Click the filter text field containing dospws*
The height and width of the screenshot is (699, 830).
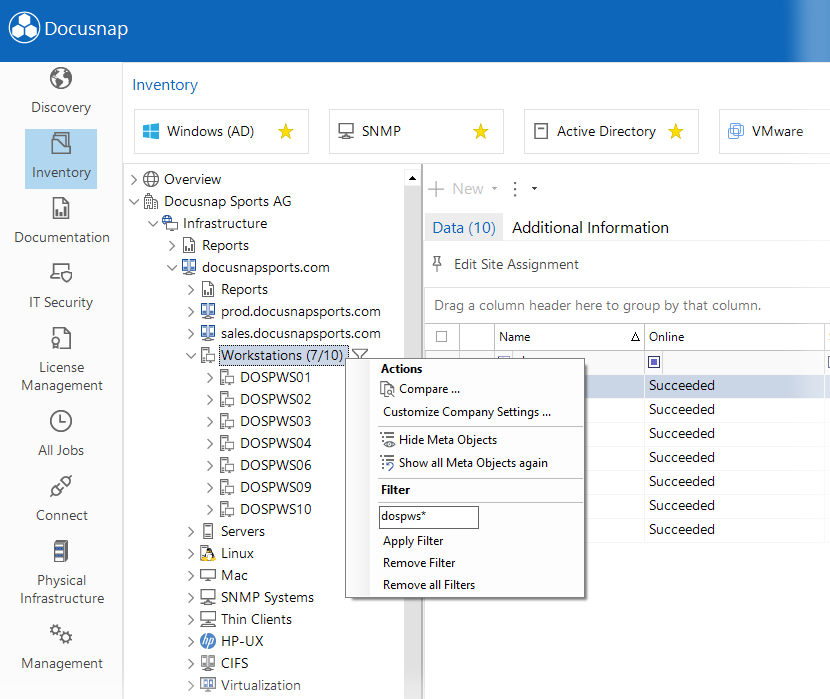429,517
